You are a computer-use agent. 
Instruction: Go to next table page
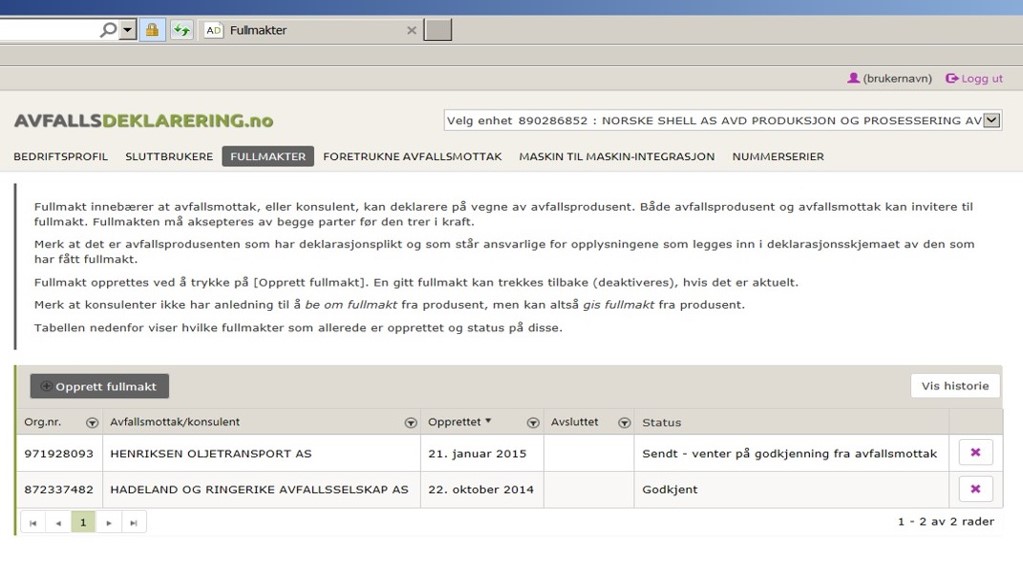pos(109,522)
